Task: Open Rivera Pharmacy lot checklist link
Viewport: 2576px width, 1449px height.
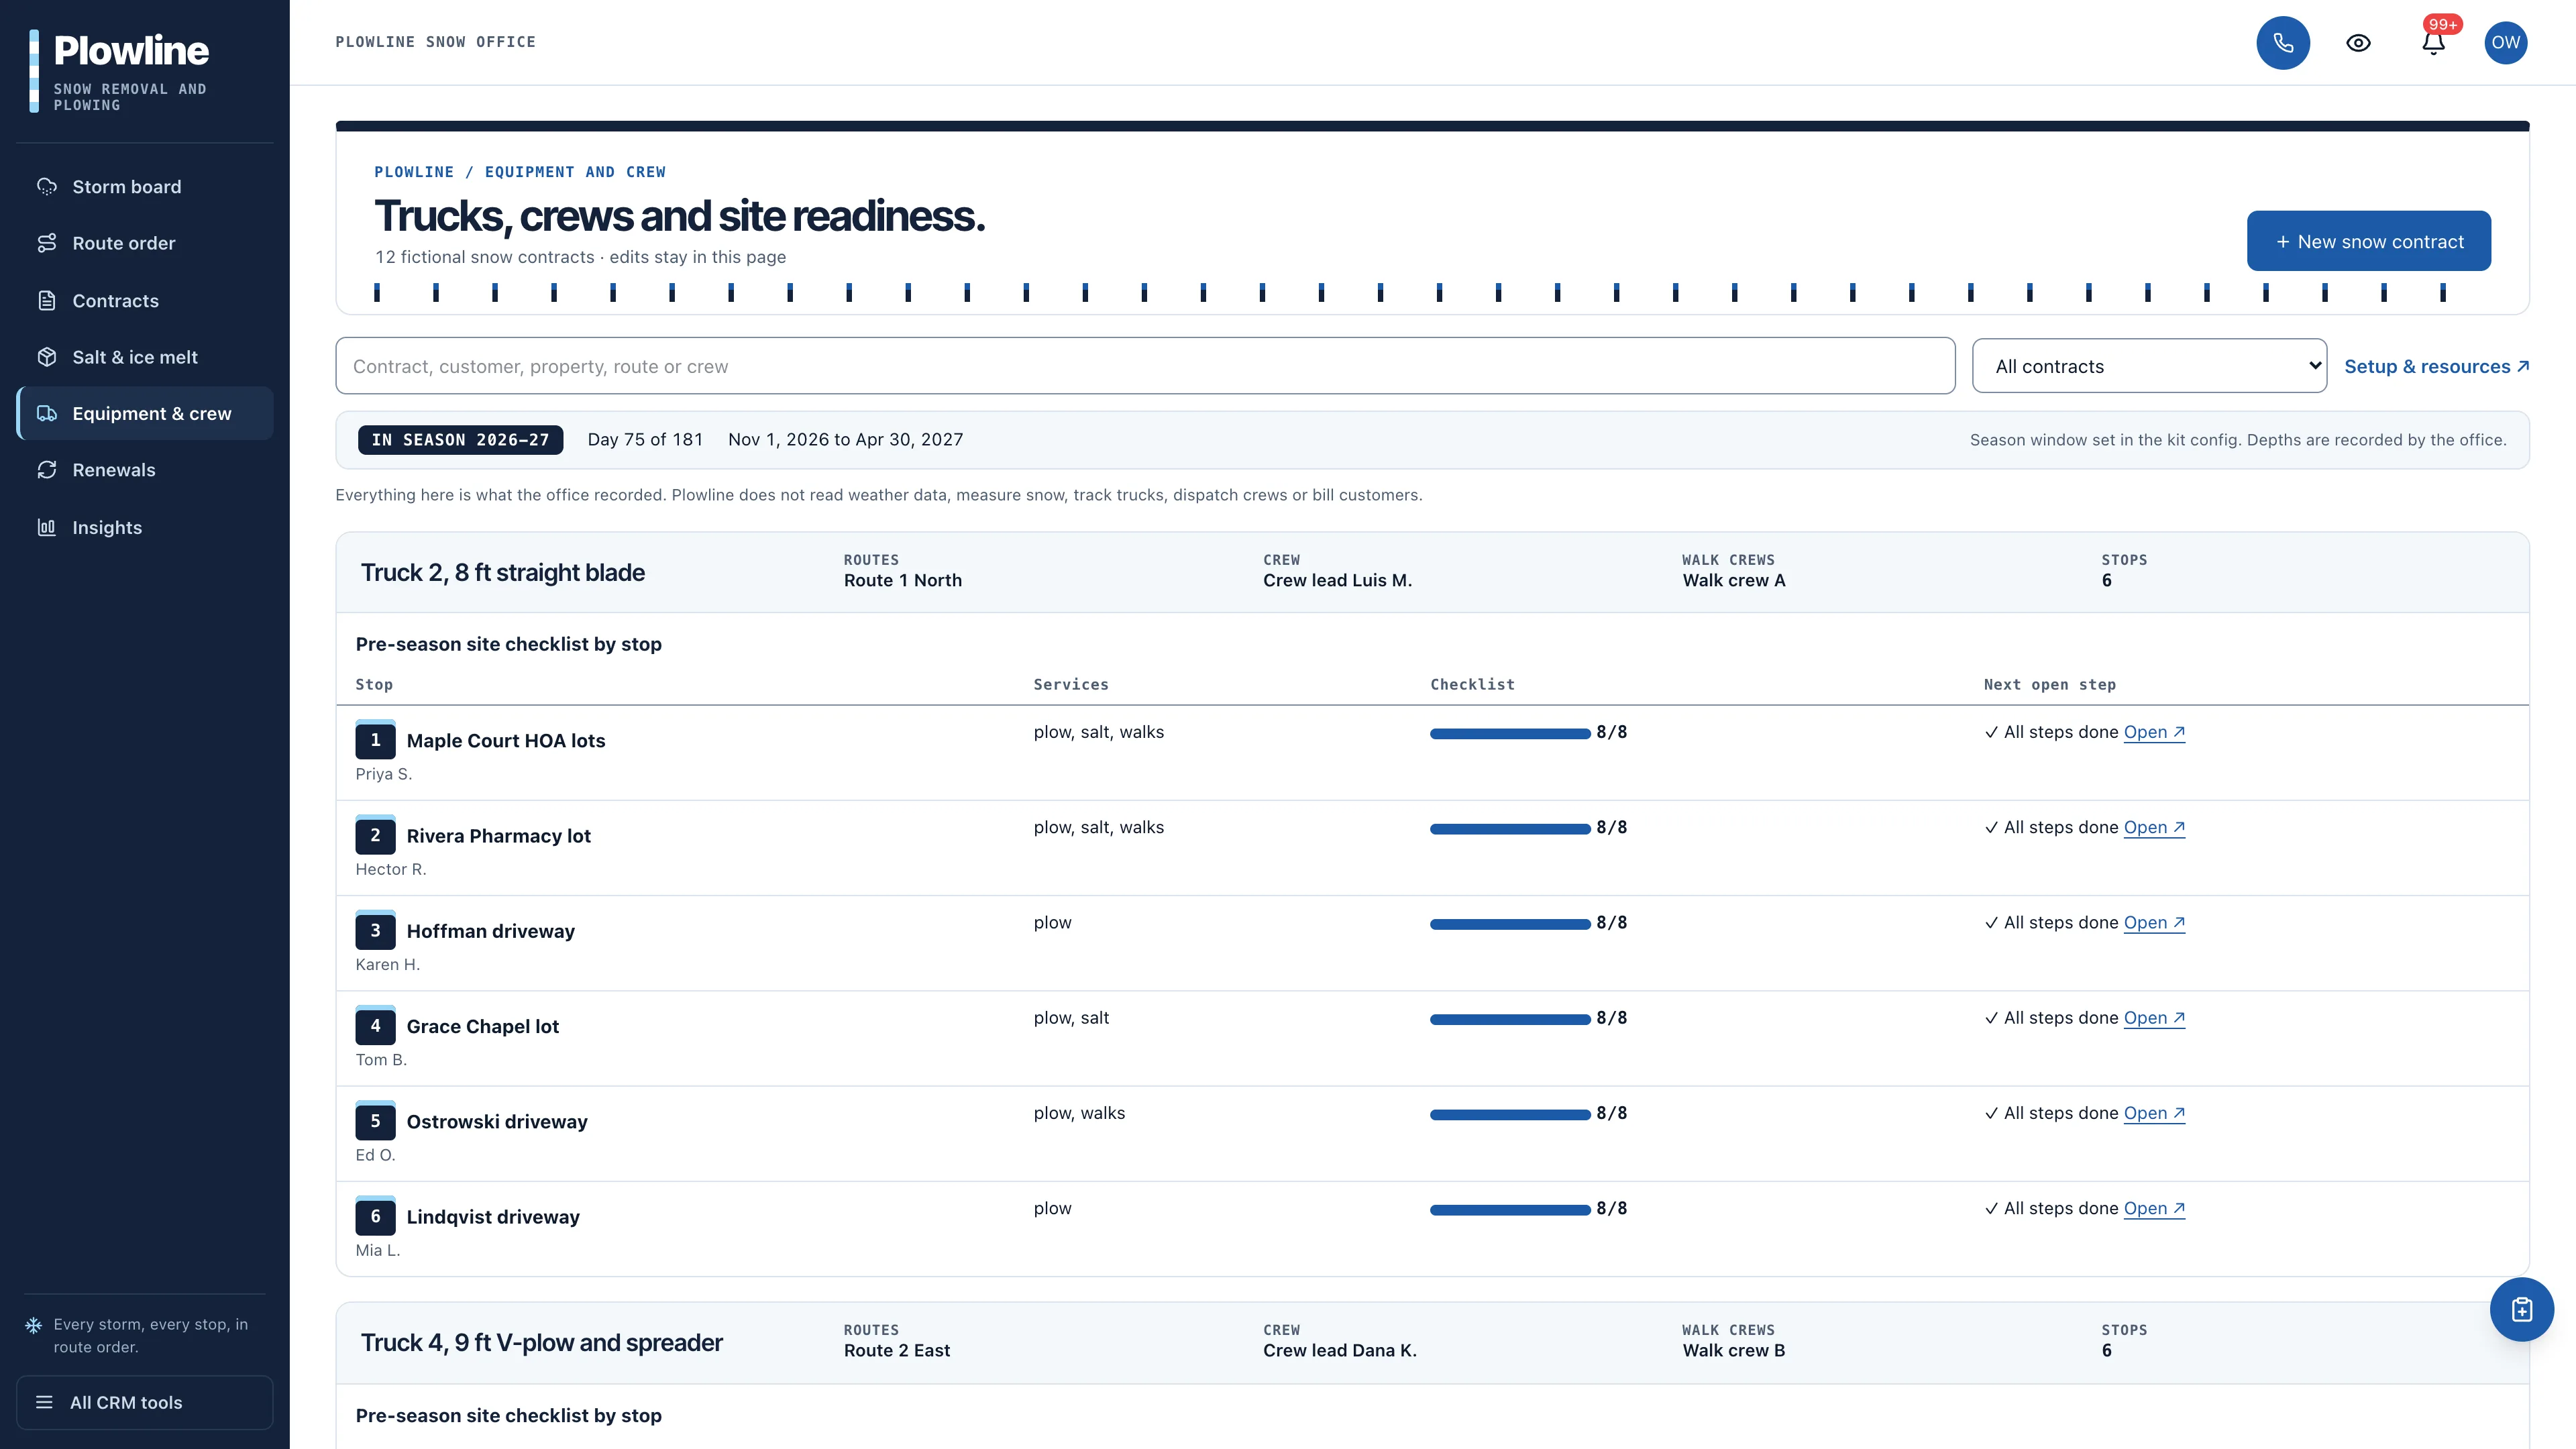Action: click(2154, 827)
